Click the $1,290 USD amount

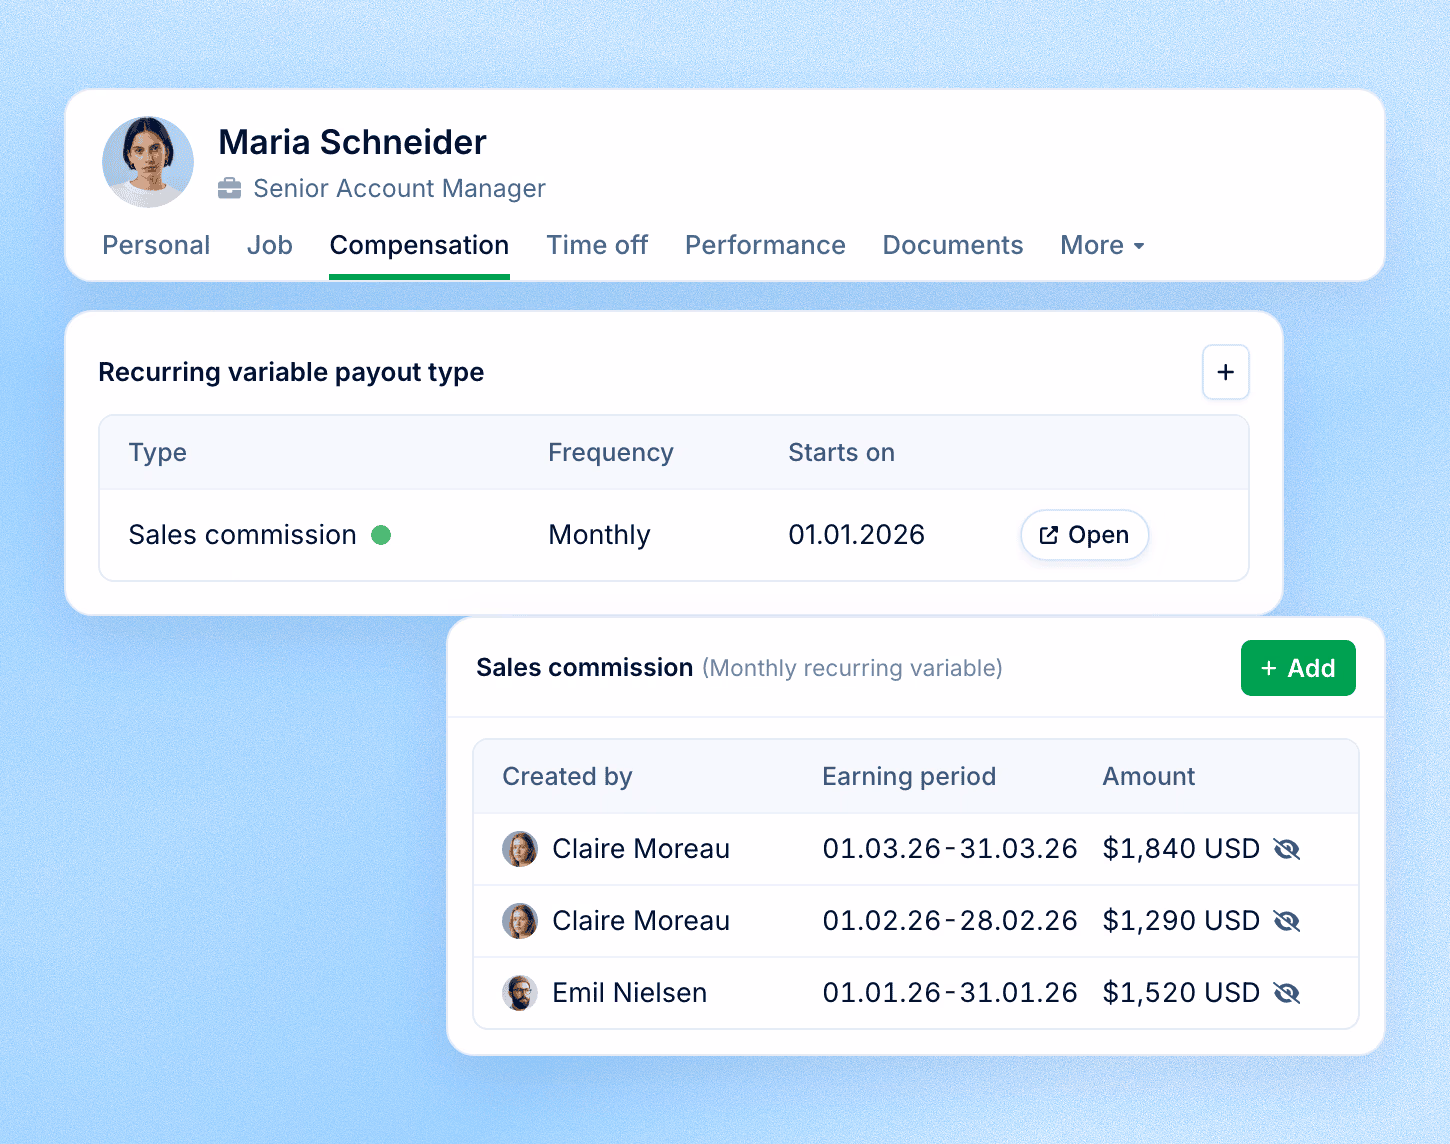(1181, 921)
